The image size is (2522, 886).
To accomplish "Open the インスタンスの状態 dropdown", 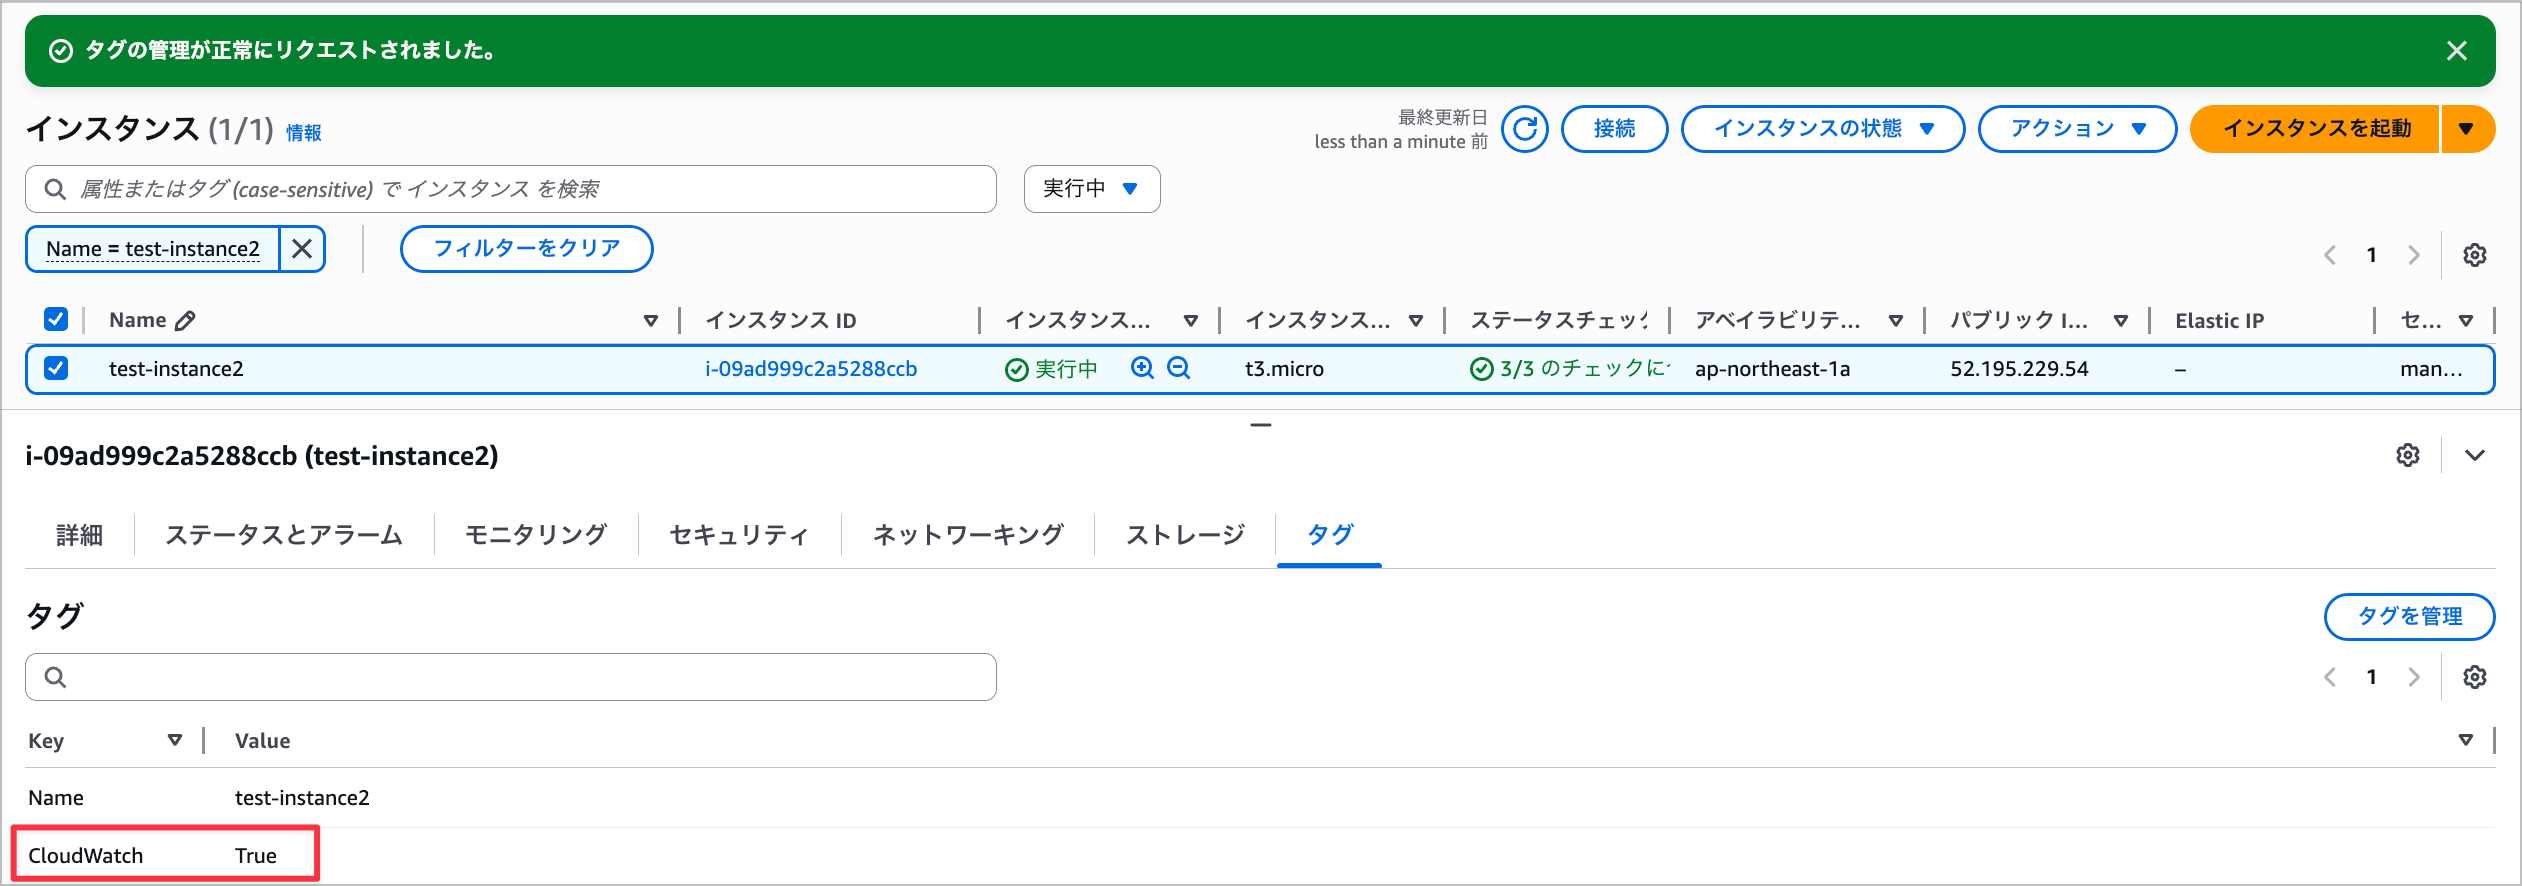I will tap(1822, 129).
